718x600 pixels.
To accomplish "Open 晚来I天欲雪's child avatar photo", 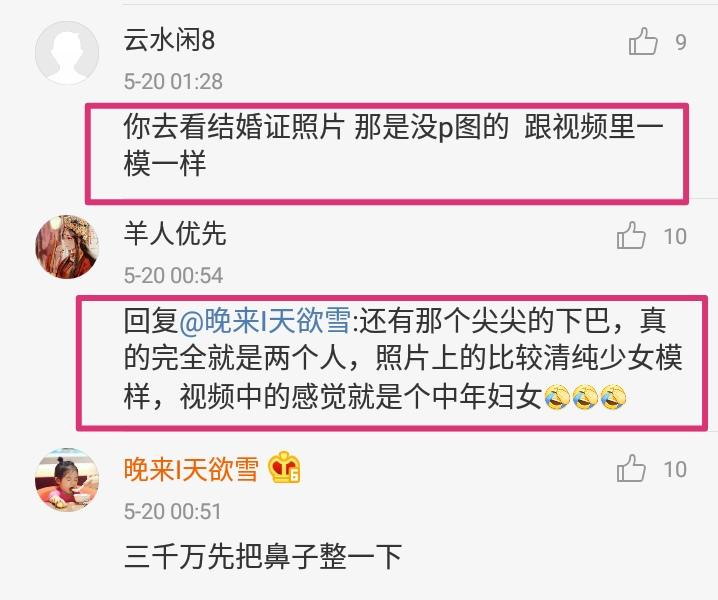I will click(x=67, y=480).
